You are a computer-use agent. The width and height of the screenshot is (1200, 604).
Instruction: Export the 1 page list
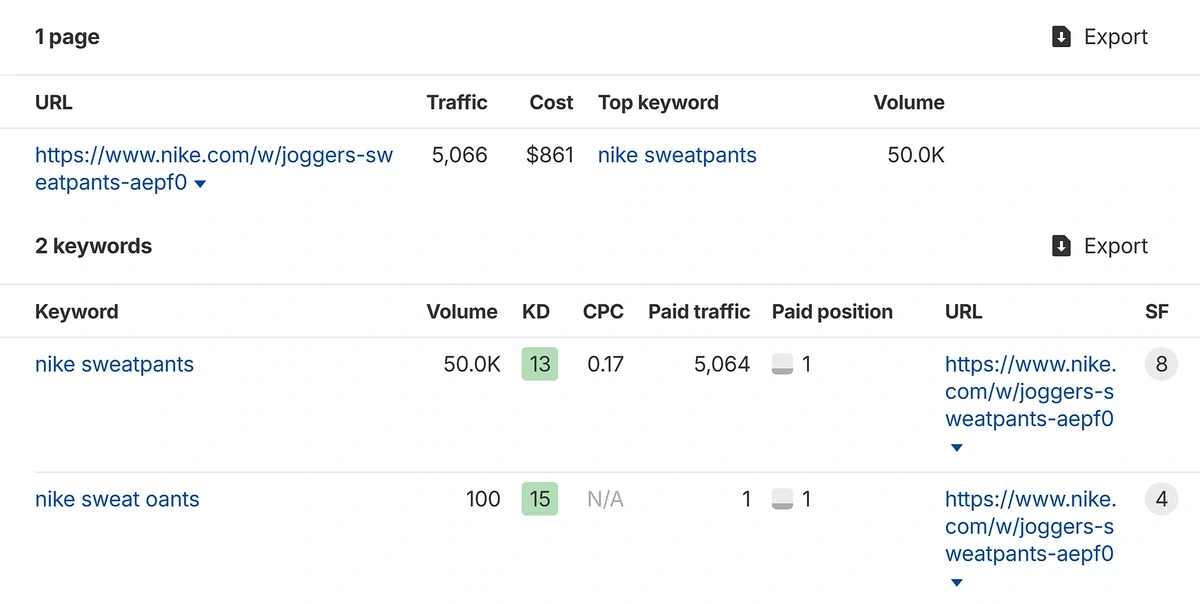(x=1100, y=37)
